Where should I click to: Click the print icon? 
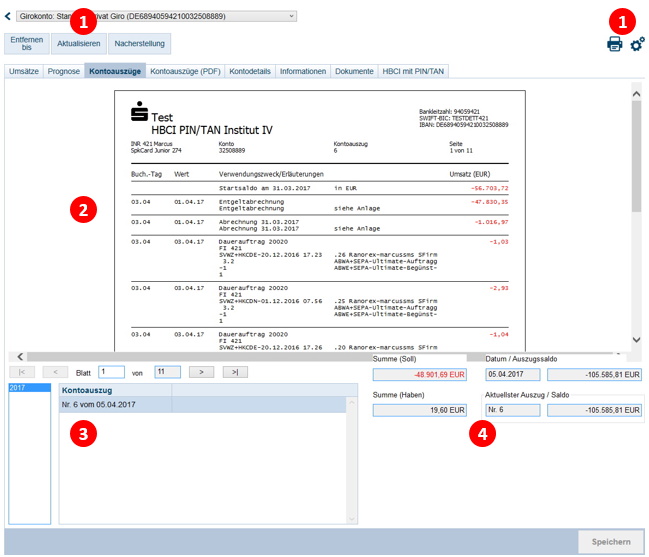coord(614,43)
